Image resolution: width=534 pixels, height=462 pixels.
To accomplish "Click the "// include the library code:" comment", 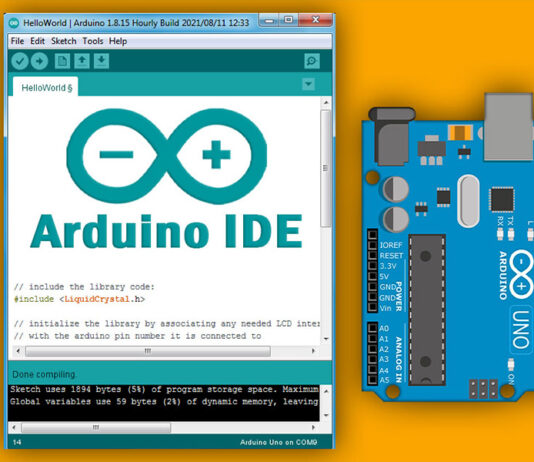I will (x=84, y=287).
